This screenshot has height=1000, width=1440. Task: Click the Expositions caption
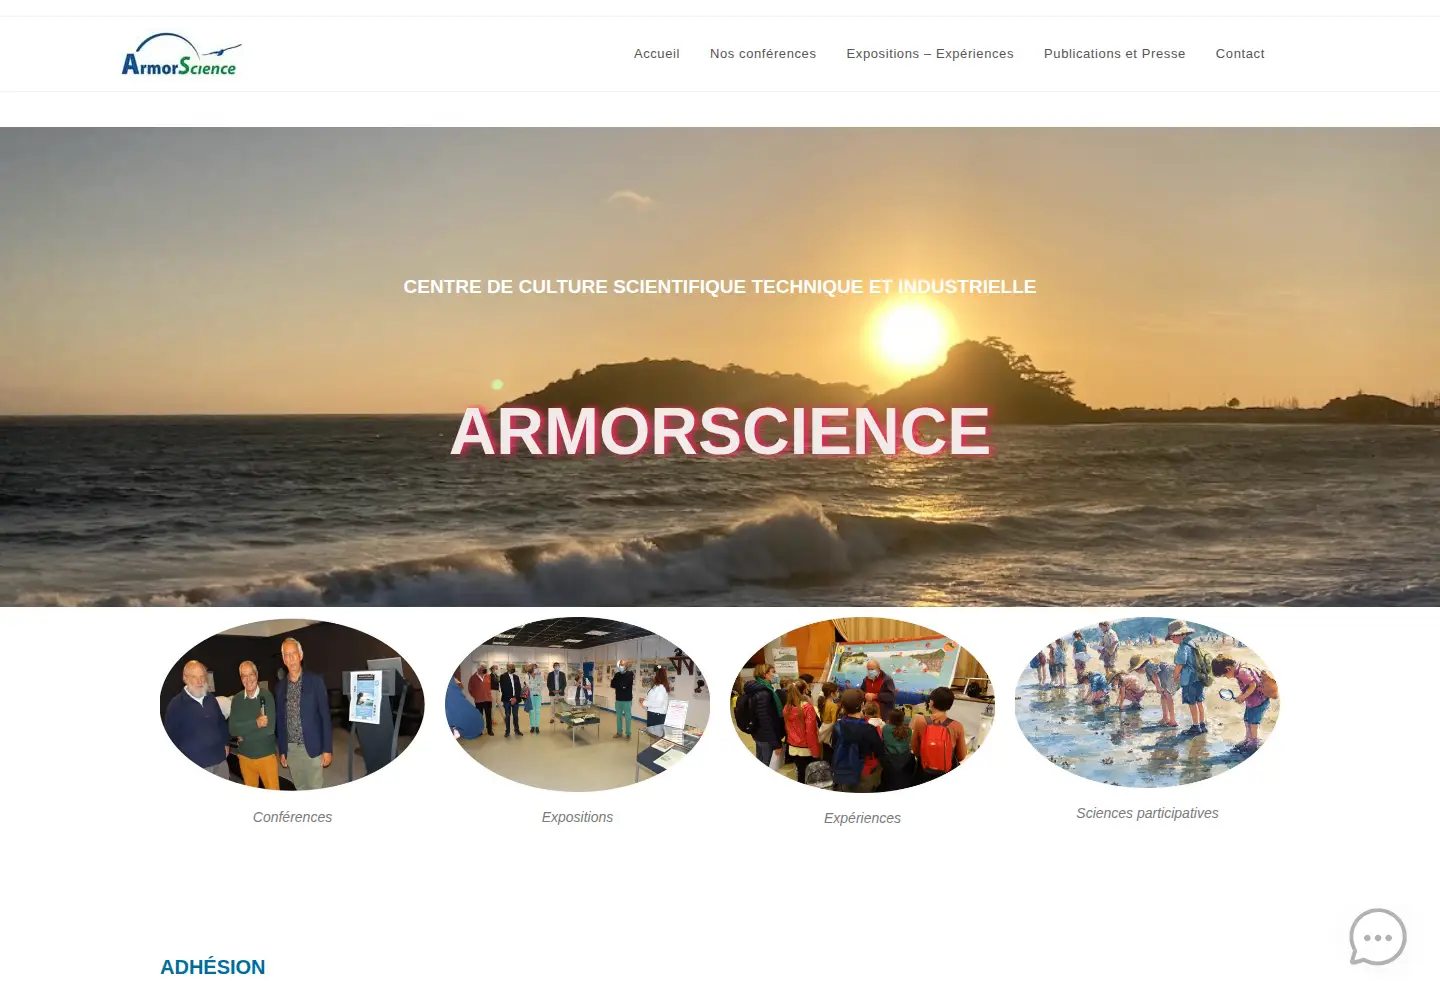click(577, 817)
